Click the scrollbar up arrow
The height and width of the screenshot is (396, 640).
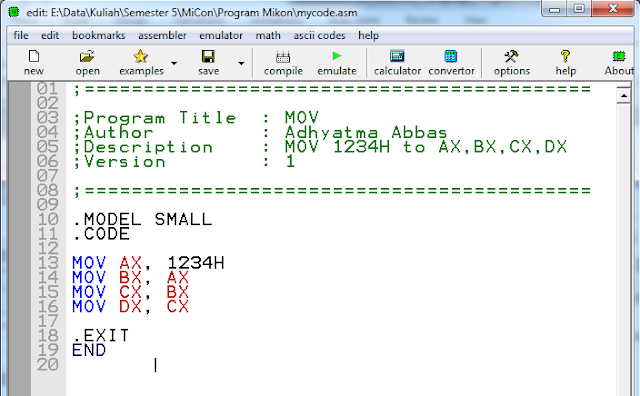(624, 95)
